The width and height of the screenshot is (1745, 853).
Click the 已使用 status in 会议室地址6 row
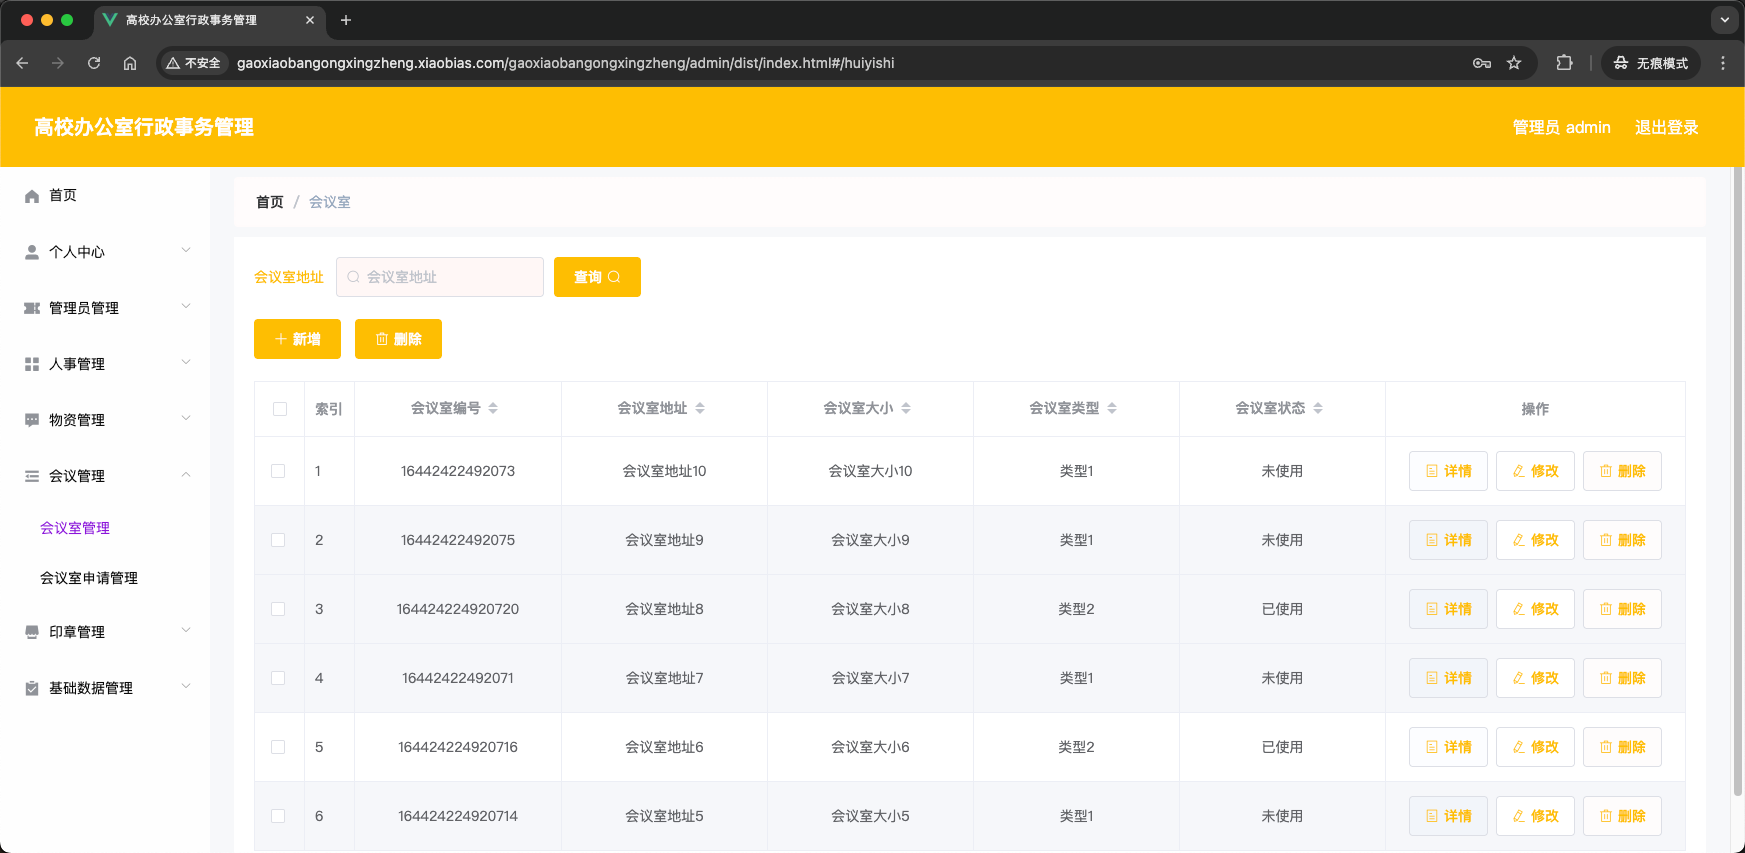click(1282, 747)
